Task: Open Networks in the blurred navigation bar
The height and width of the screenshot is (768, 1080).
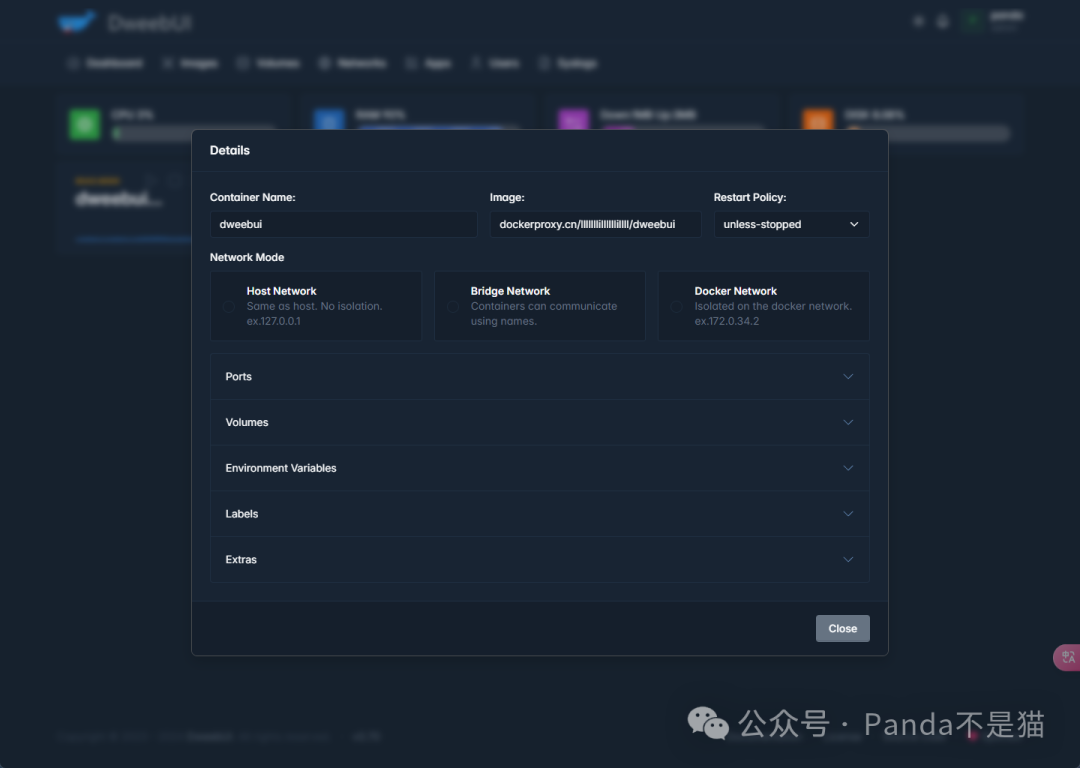Action: coord(353,63)
